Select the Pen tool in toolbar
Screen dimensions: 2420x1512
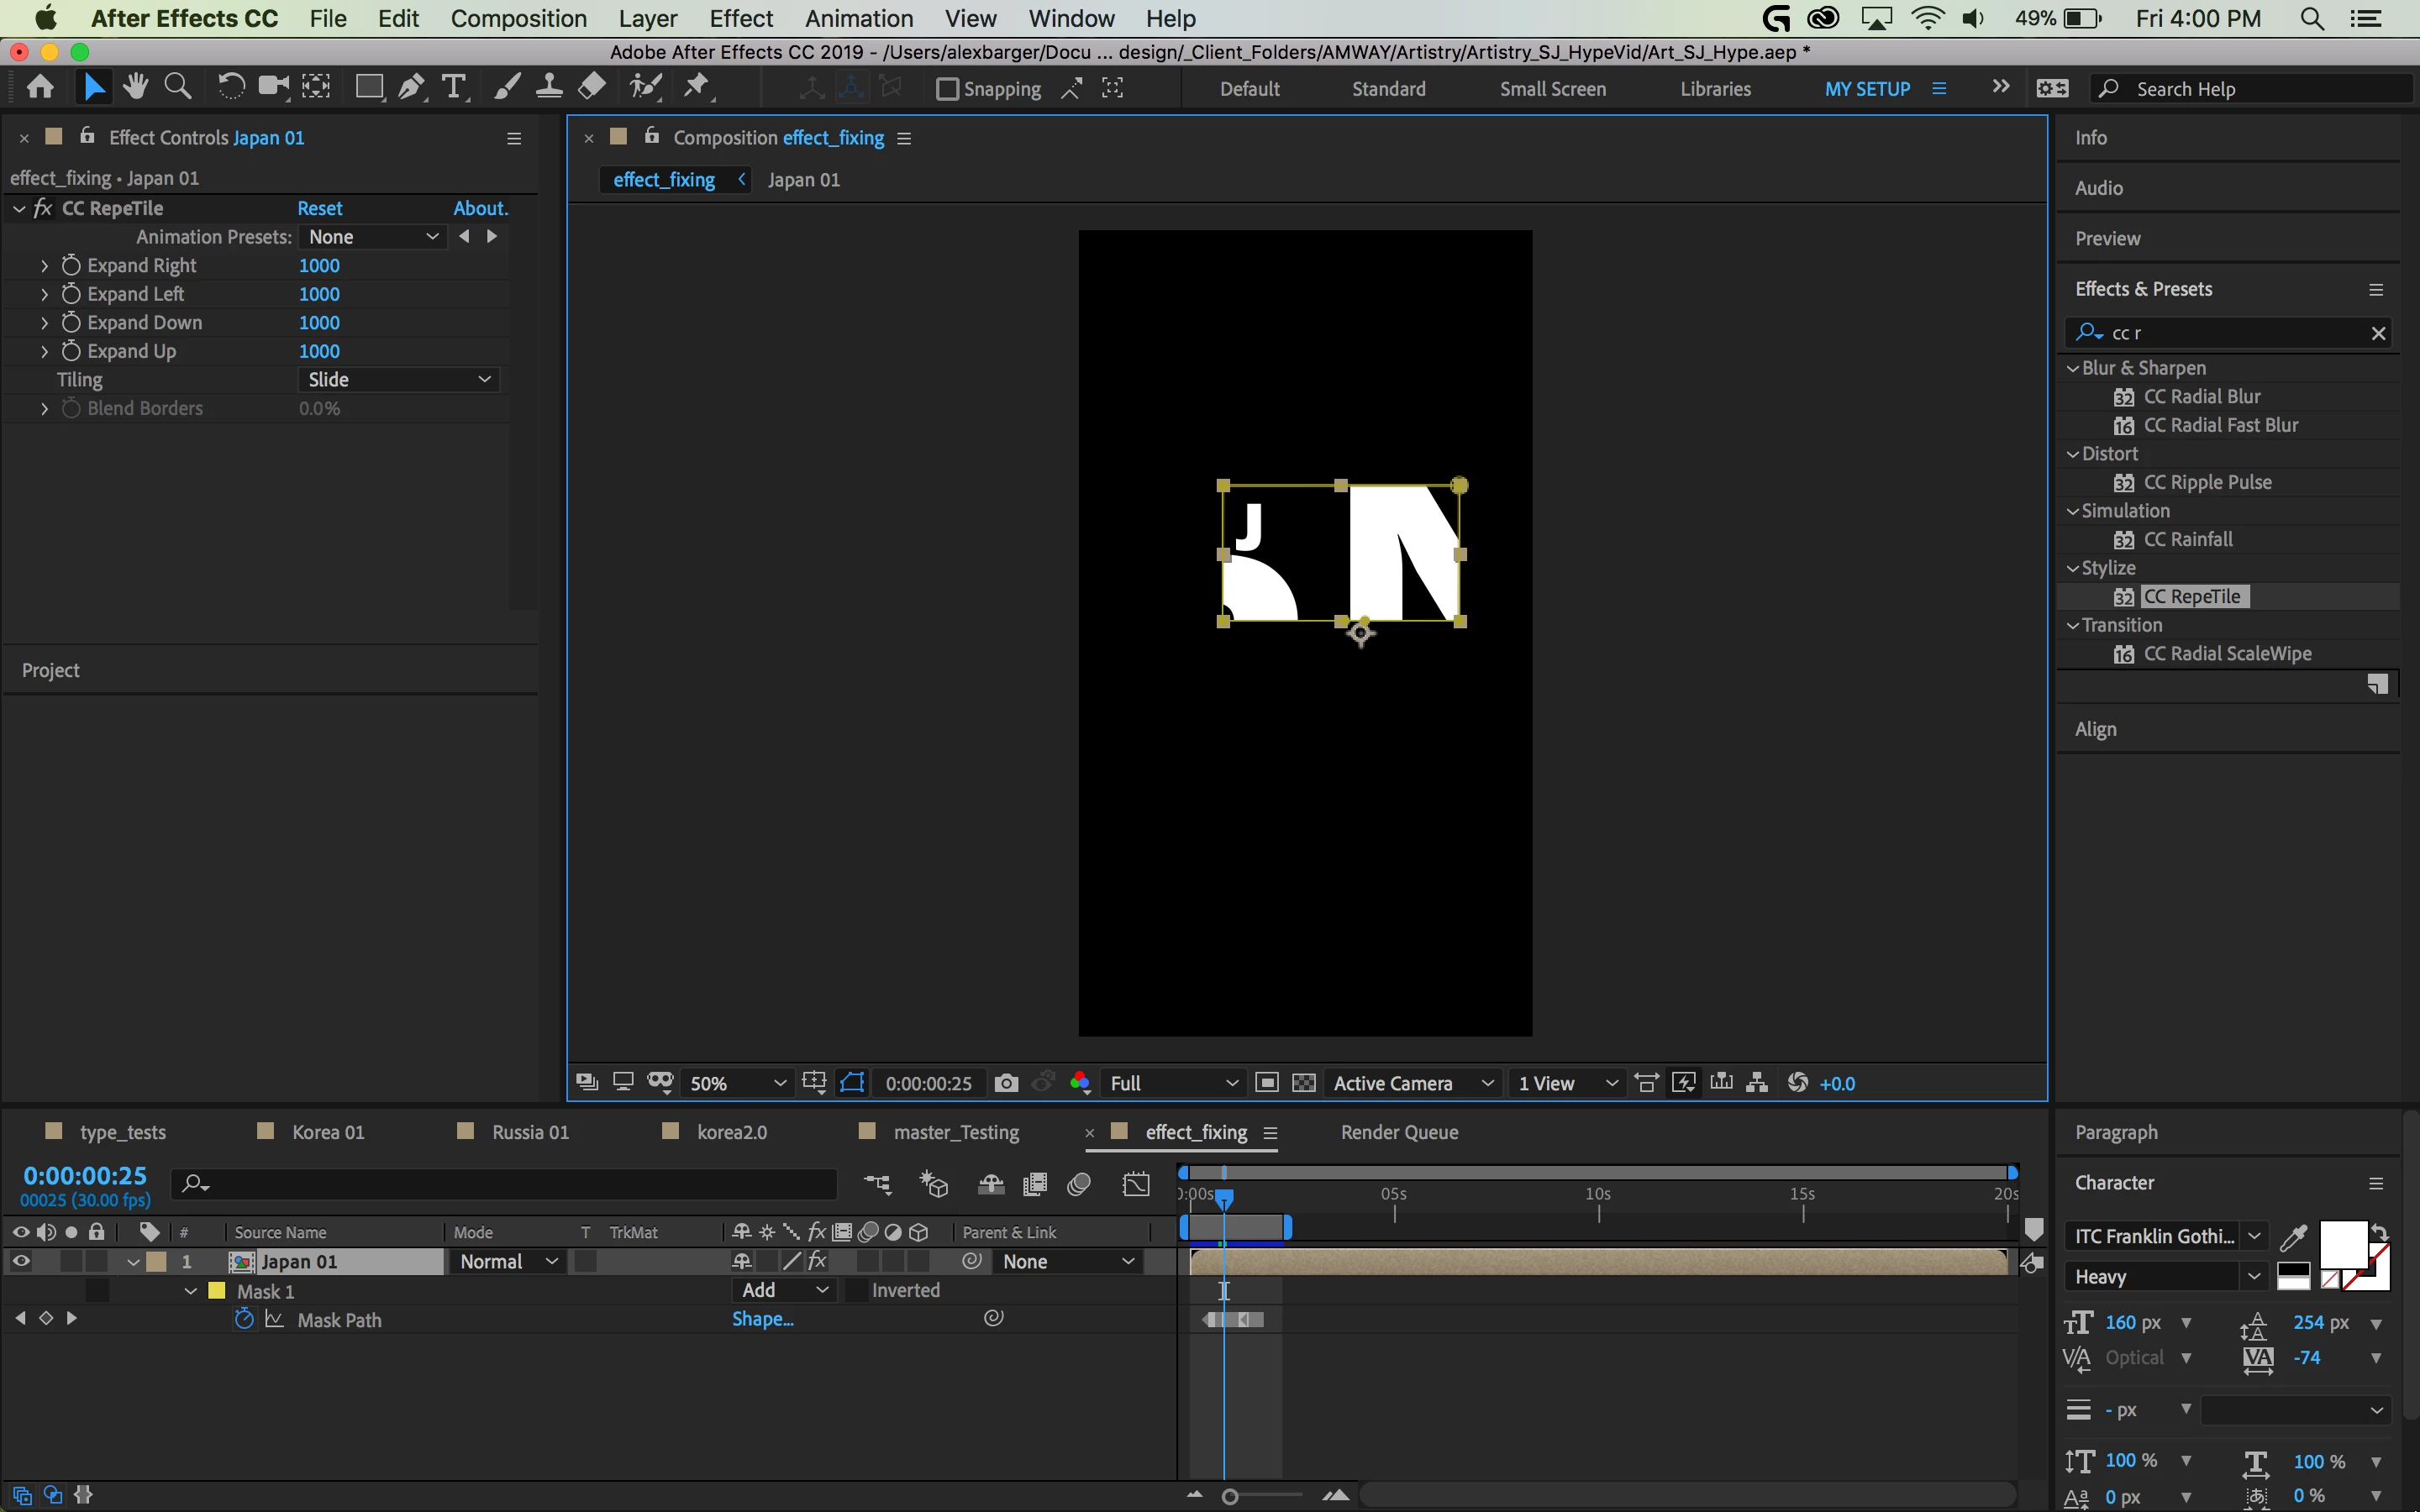(x=410, y=88)
